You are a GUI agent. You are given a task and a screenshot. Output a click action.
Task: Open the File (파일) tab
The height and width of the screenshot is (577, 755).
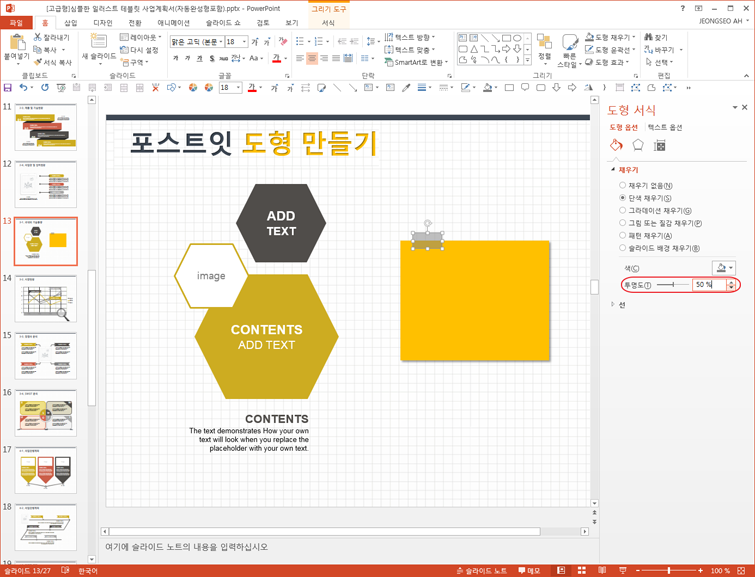(16, 23)
